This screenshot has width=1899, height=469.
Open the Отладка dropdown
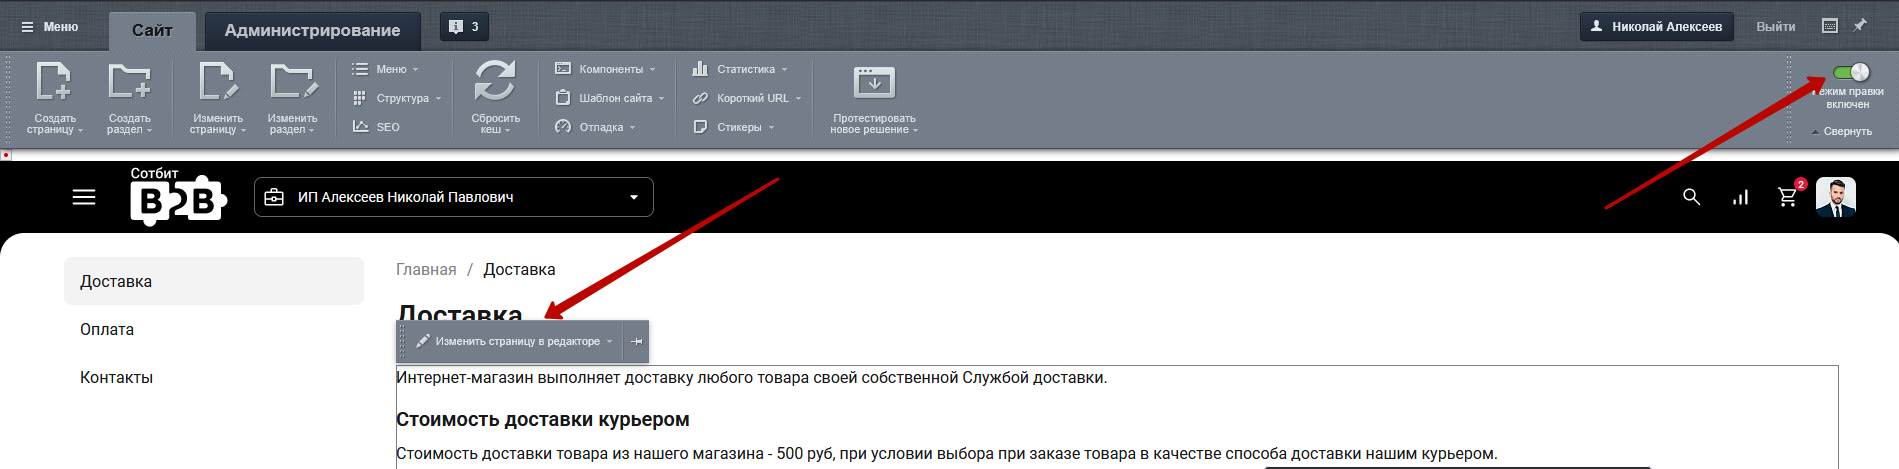(x=595, y=127)
